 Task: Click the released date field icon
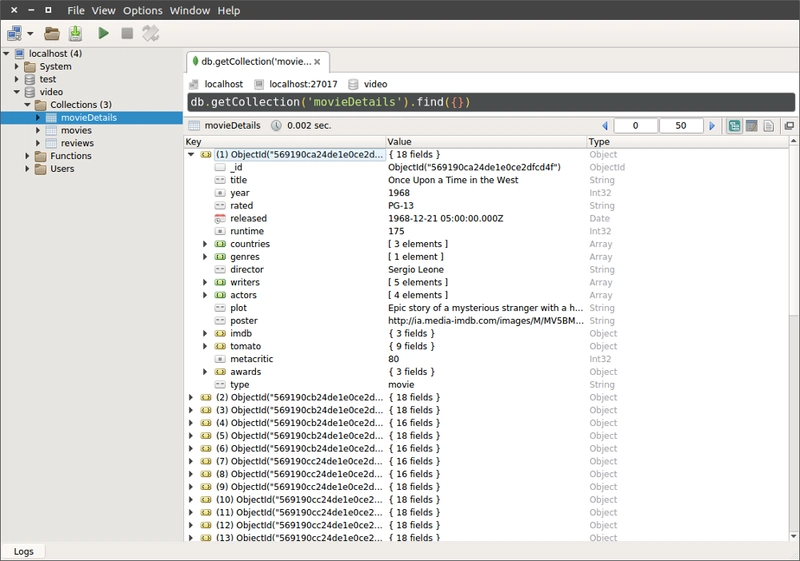tap(220, 218)
